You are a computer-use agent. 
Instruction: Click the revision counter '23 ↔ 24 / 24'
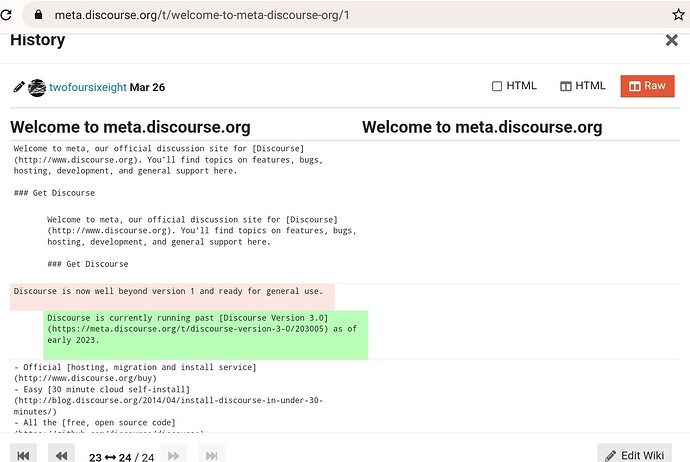pos(121,457)
